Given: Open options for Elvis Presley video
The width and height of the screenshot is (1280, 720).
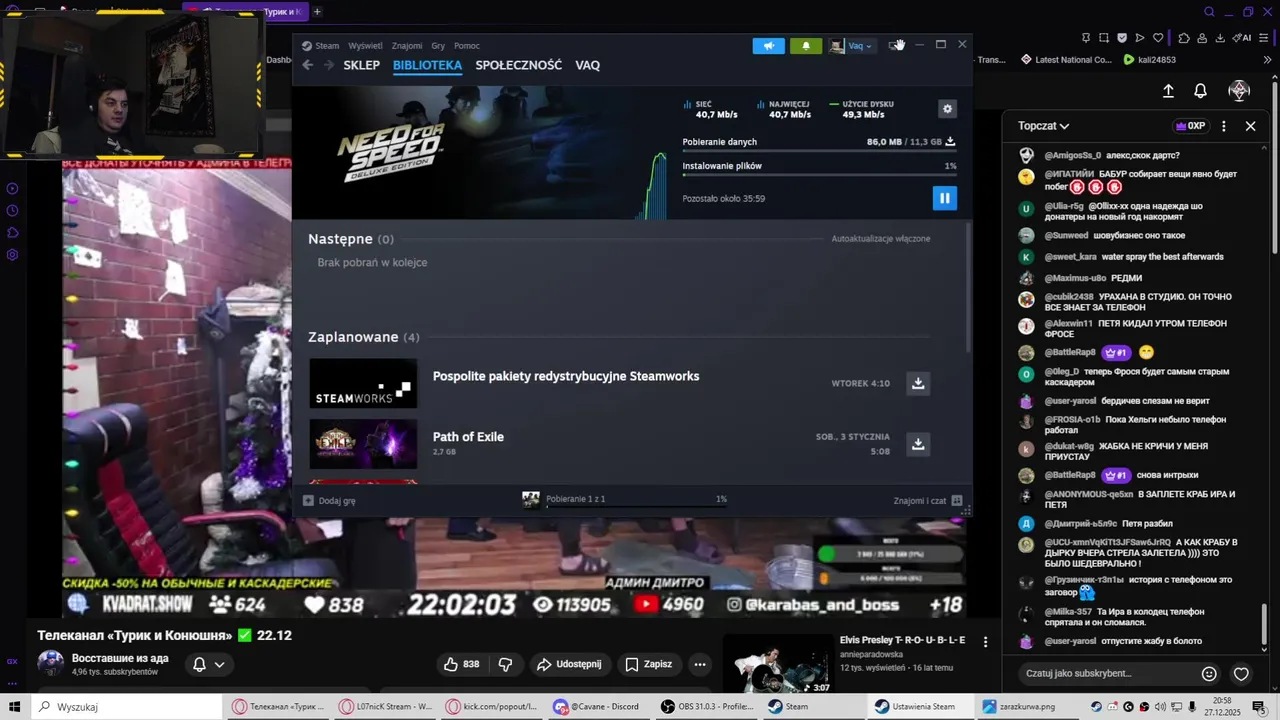Looking at the screenshot, I should (985, 642).
